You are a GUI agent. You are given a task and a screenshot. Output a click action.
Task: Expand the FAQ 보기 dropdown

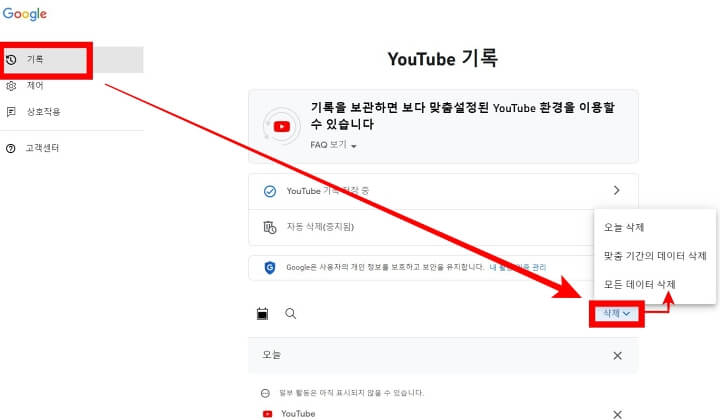tap(333, 145)
